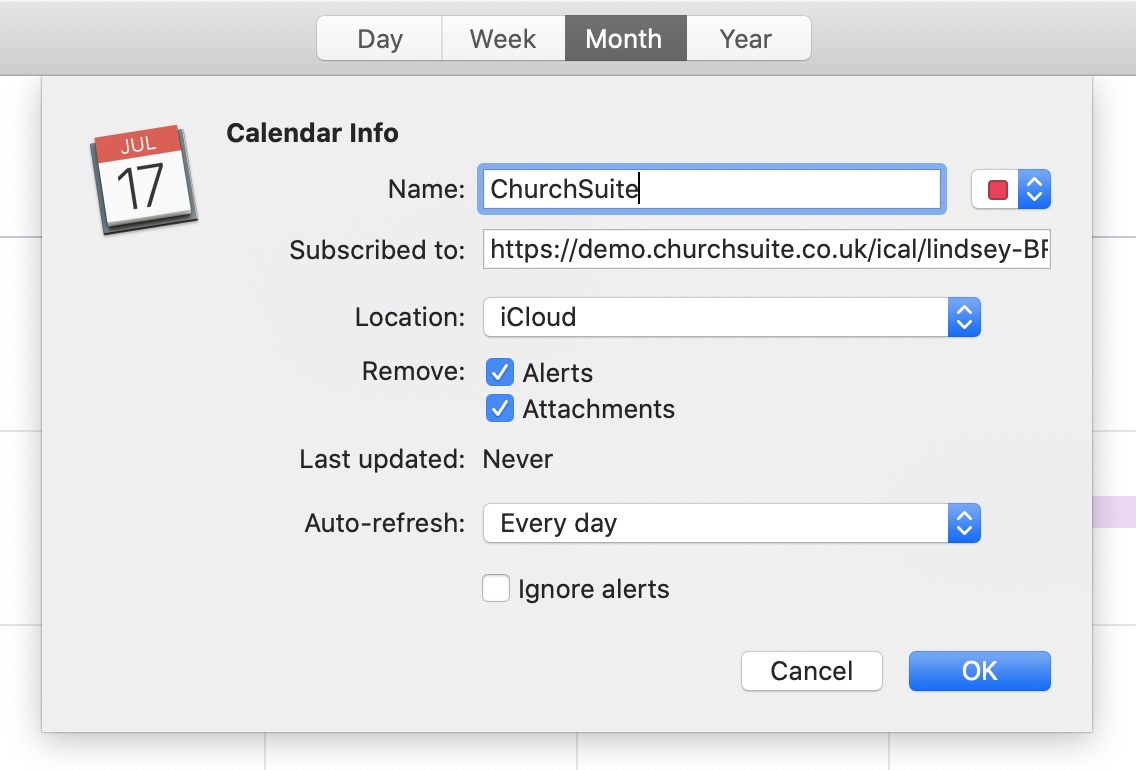Switch to Day view
The height and width of the screenshot is (770, 1136).
[379, 38]
